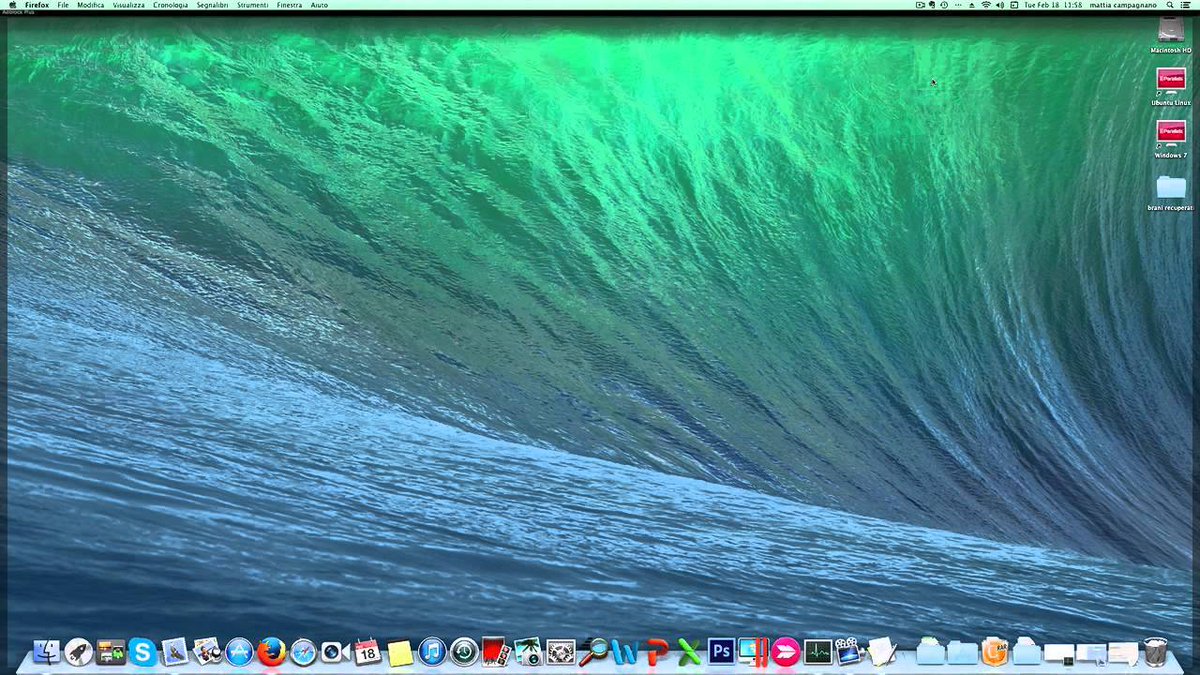Image resolution: width=1200 pixels, height=675 pixels.
Task: Open Time Machine in the Dock
Action: (x=464, y=653)
